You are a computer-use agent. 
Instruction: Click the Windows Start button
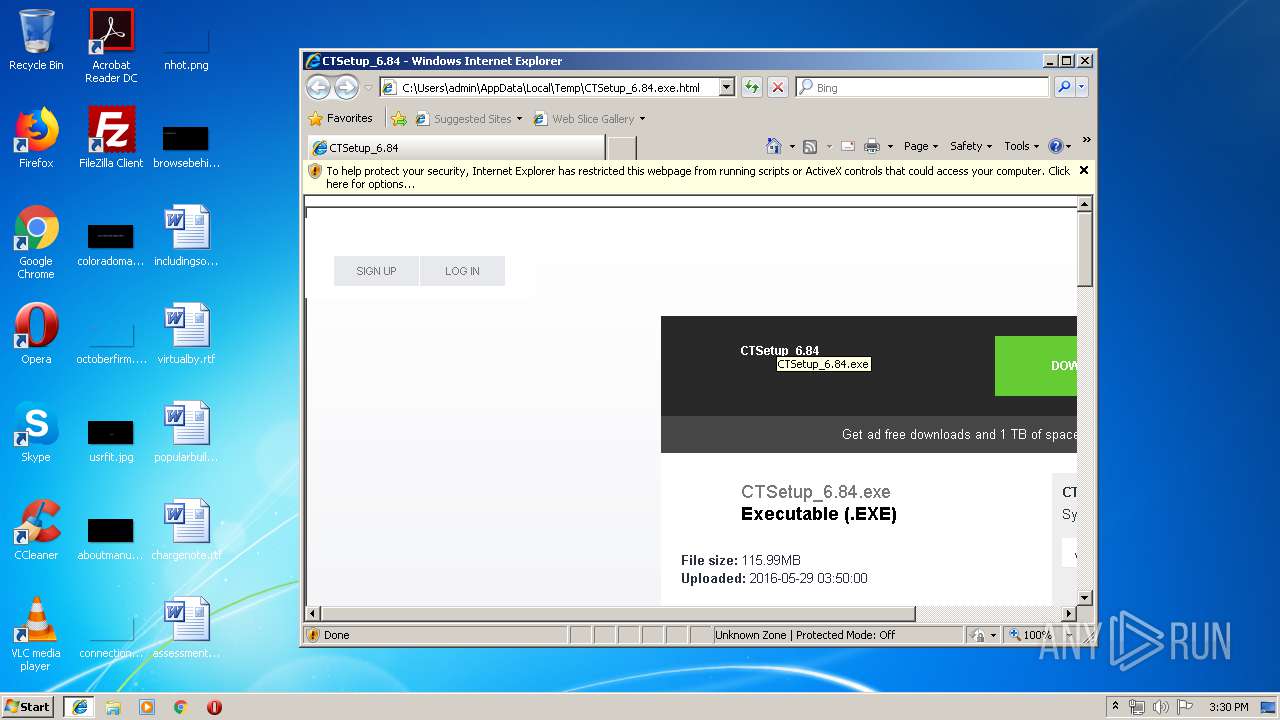29,706
